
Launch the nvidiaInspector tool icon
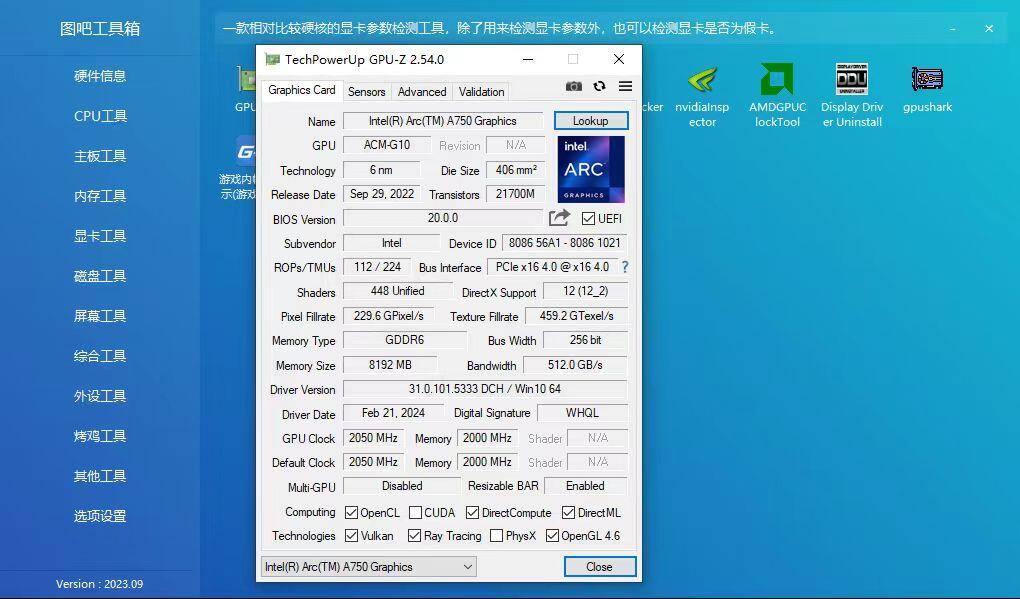(702, 96)
